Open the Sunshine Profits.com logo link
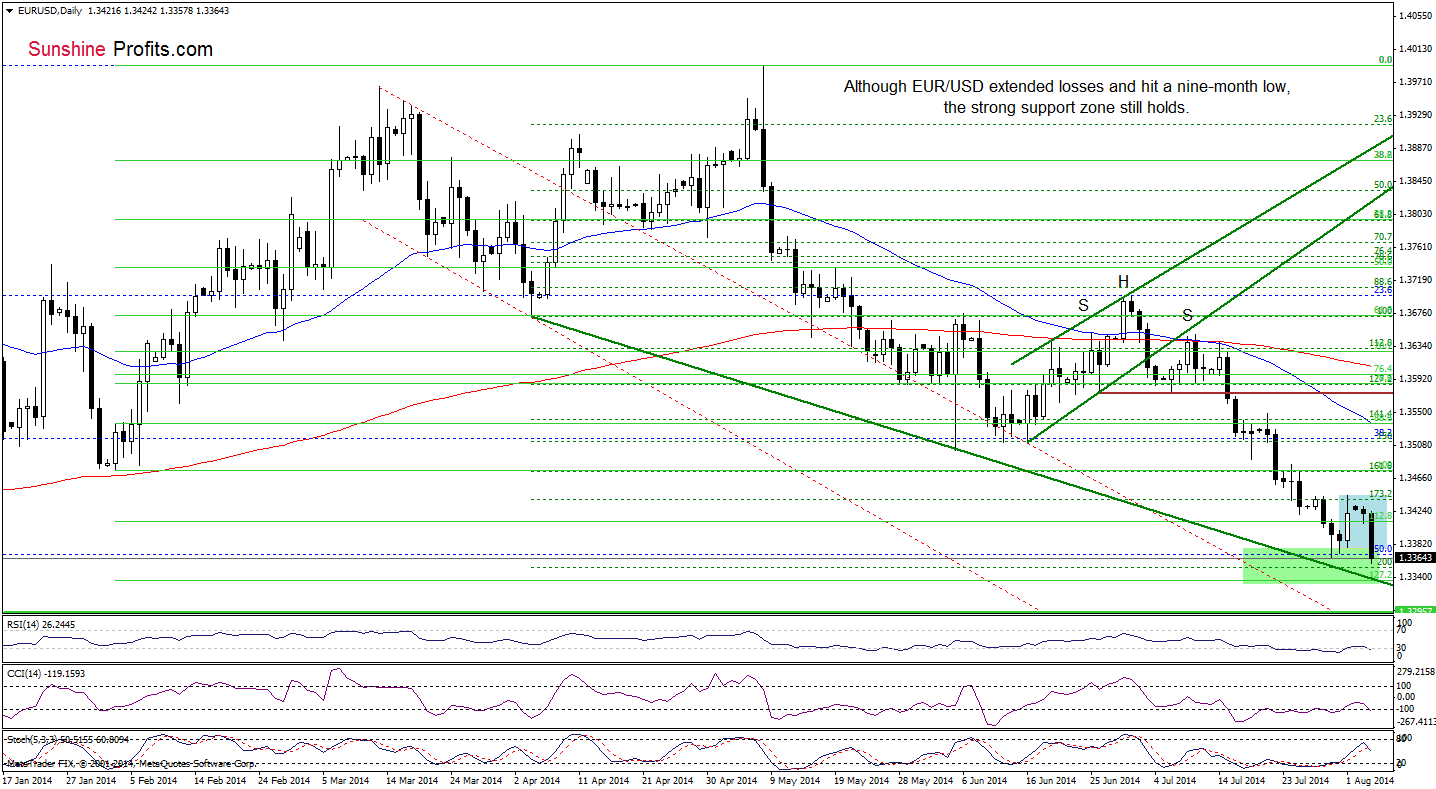 click(x=121, y=48)
